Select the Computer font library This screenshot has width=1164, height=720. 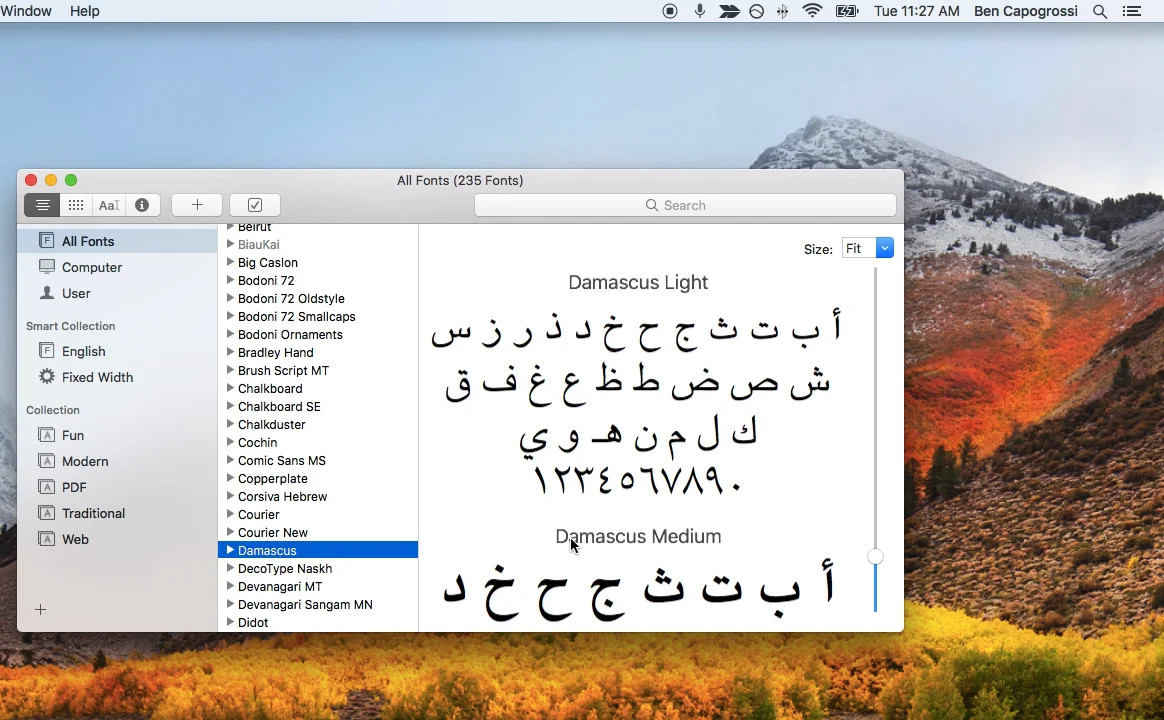(x=92, y=267)
